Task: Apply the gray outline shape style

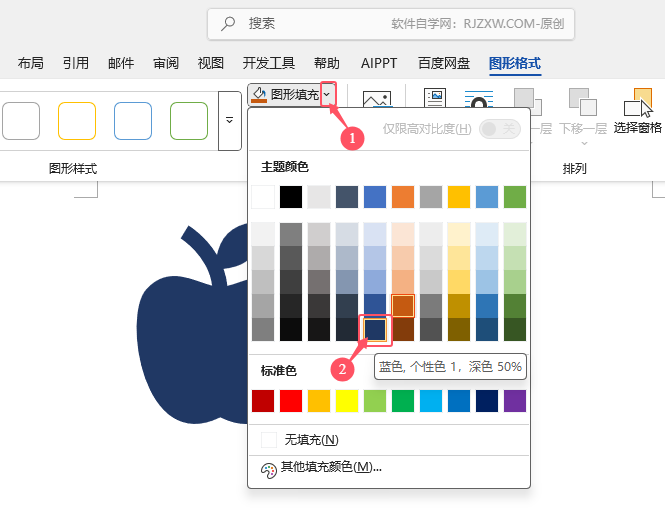Action: (x=21, y=121)
